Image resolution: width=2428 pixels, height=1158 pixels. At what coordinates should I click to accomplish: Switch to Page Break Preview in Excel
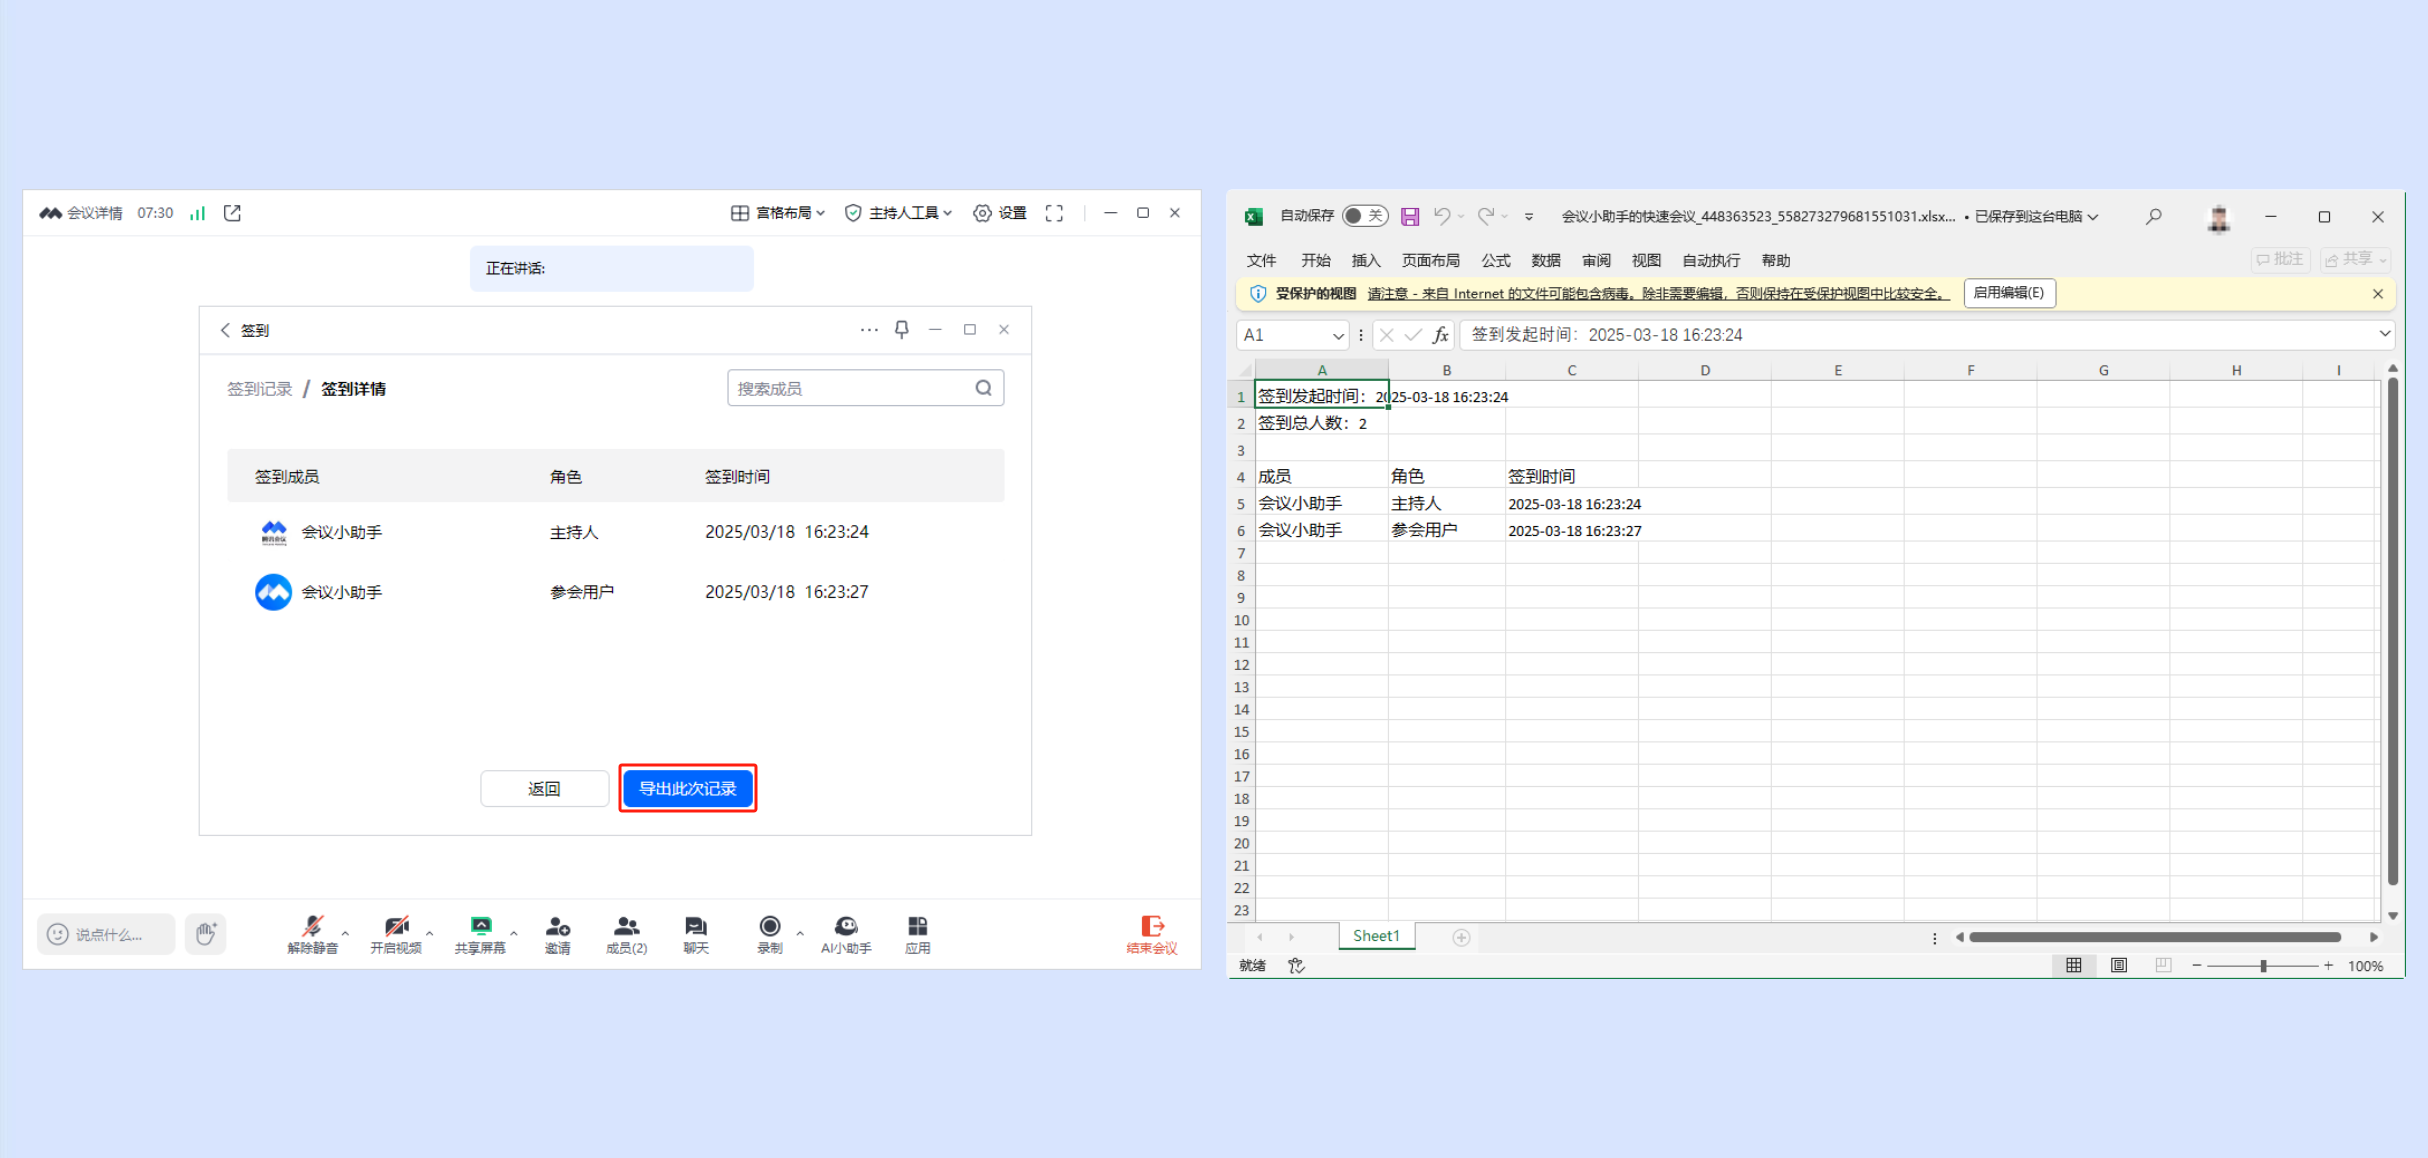pos(2163,965)
